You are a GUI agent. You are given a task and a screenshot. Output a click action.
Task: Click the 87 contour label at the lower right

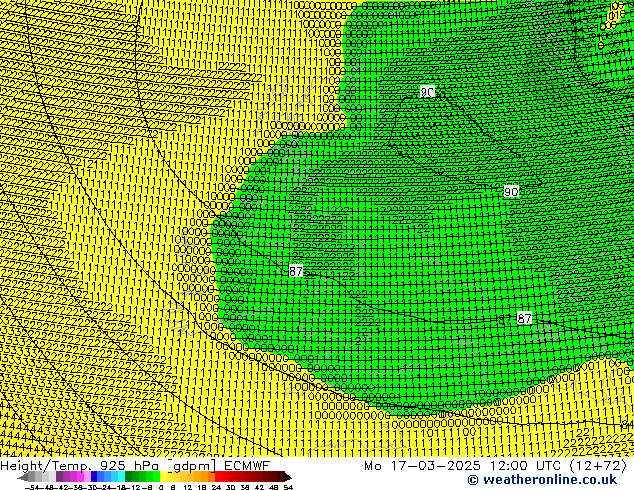click(x=524, y=318)
